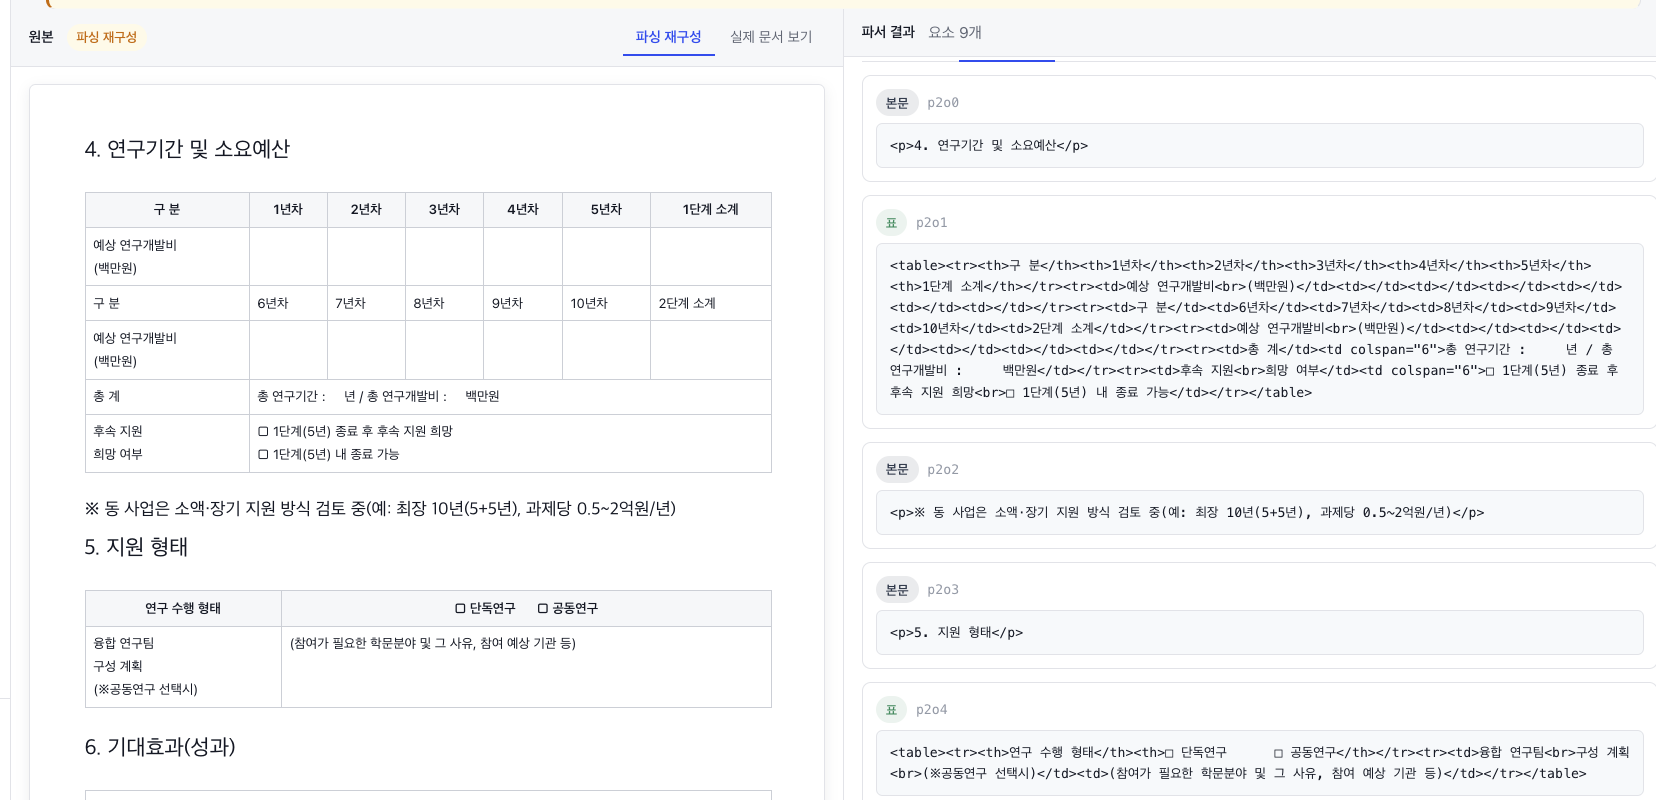Click the 본문 badge on element p2o3

(897, 590)
